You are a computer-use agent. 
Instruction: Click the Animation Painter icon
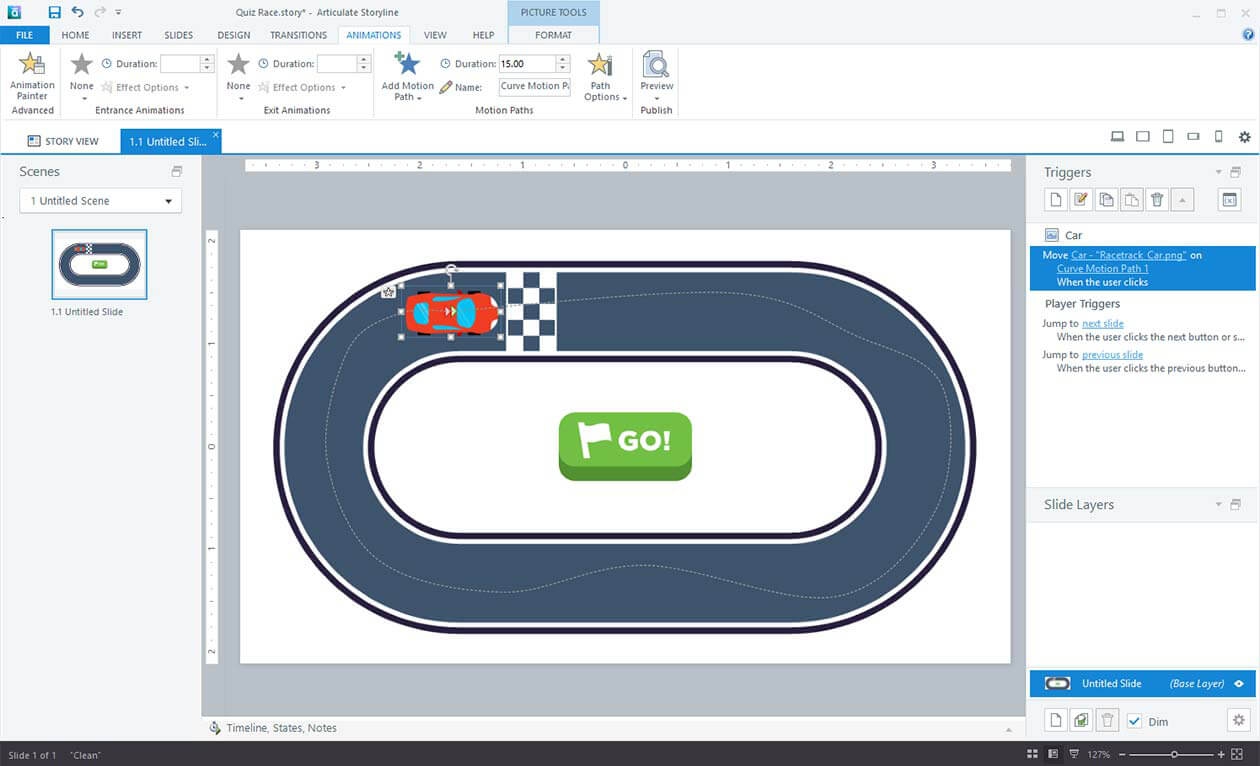coord(32,66)
